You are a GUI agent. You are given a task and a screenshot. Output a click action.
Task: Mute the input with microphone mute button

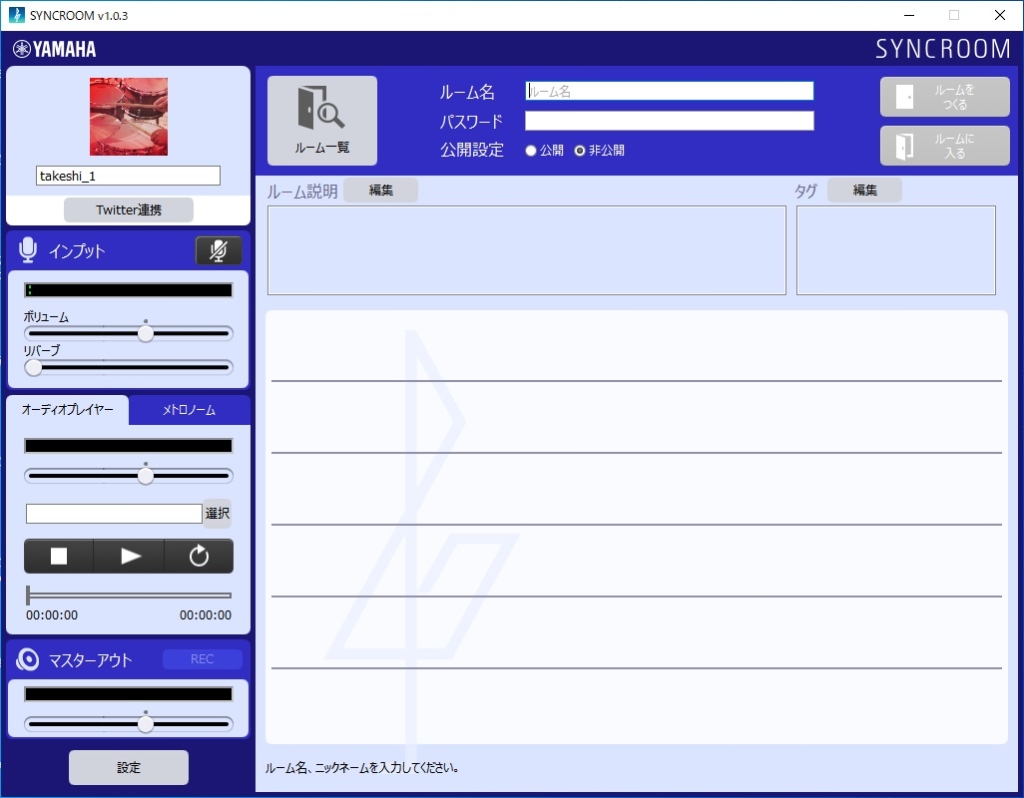(x=219, y=251)
